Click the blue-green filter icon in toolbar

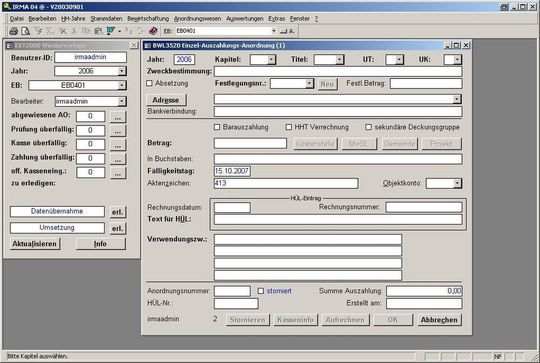click(x=111, y=31)
